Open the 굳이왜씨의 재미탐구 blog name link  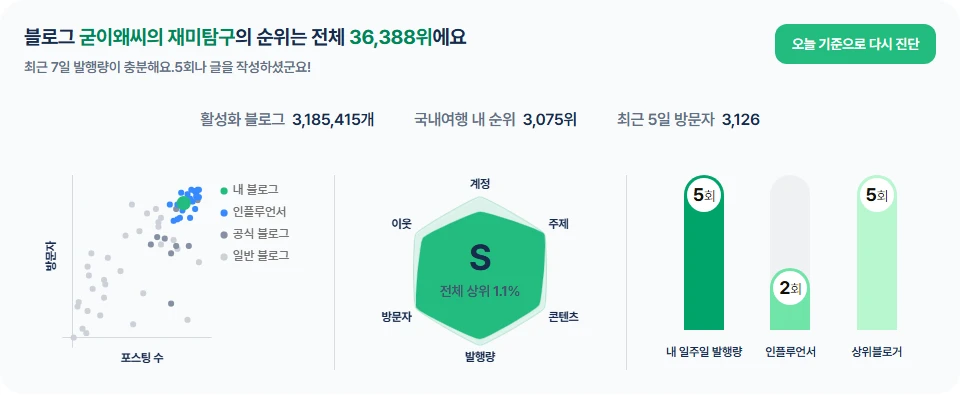click(x=157, y=37)
